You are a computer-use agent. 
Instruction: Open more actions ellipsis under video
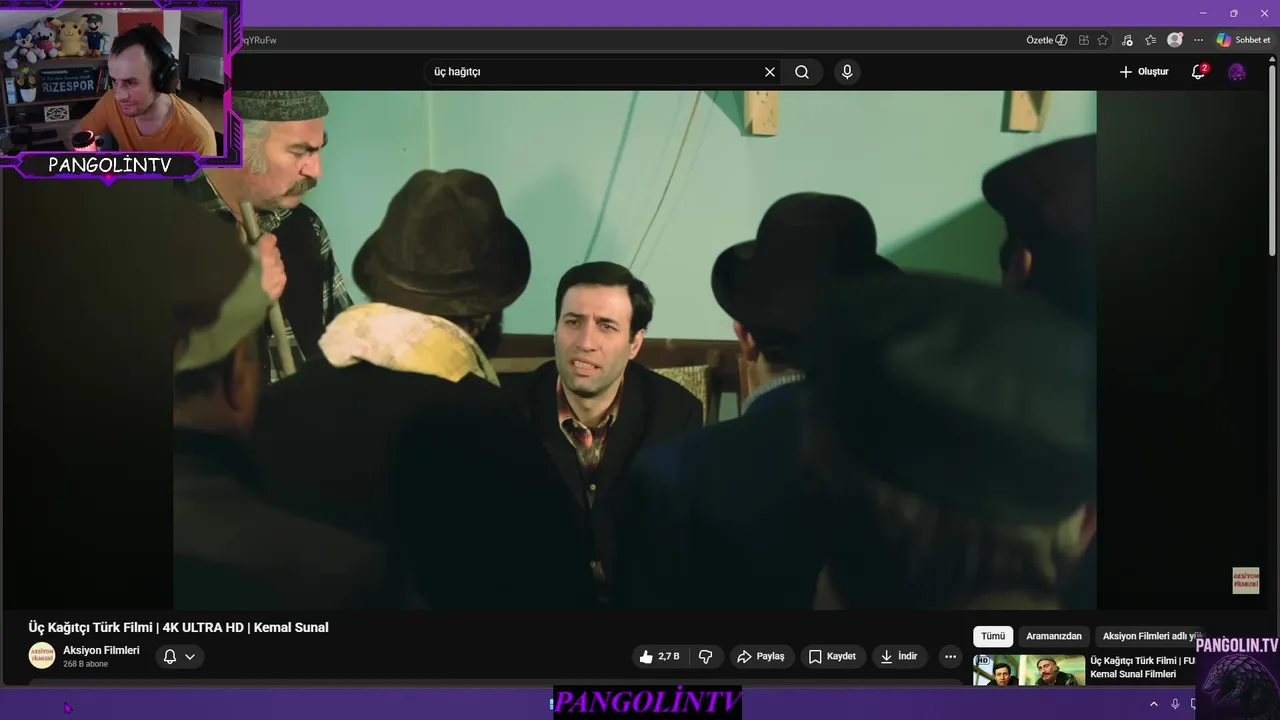pos(950,657)
